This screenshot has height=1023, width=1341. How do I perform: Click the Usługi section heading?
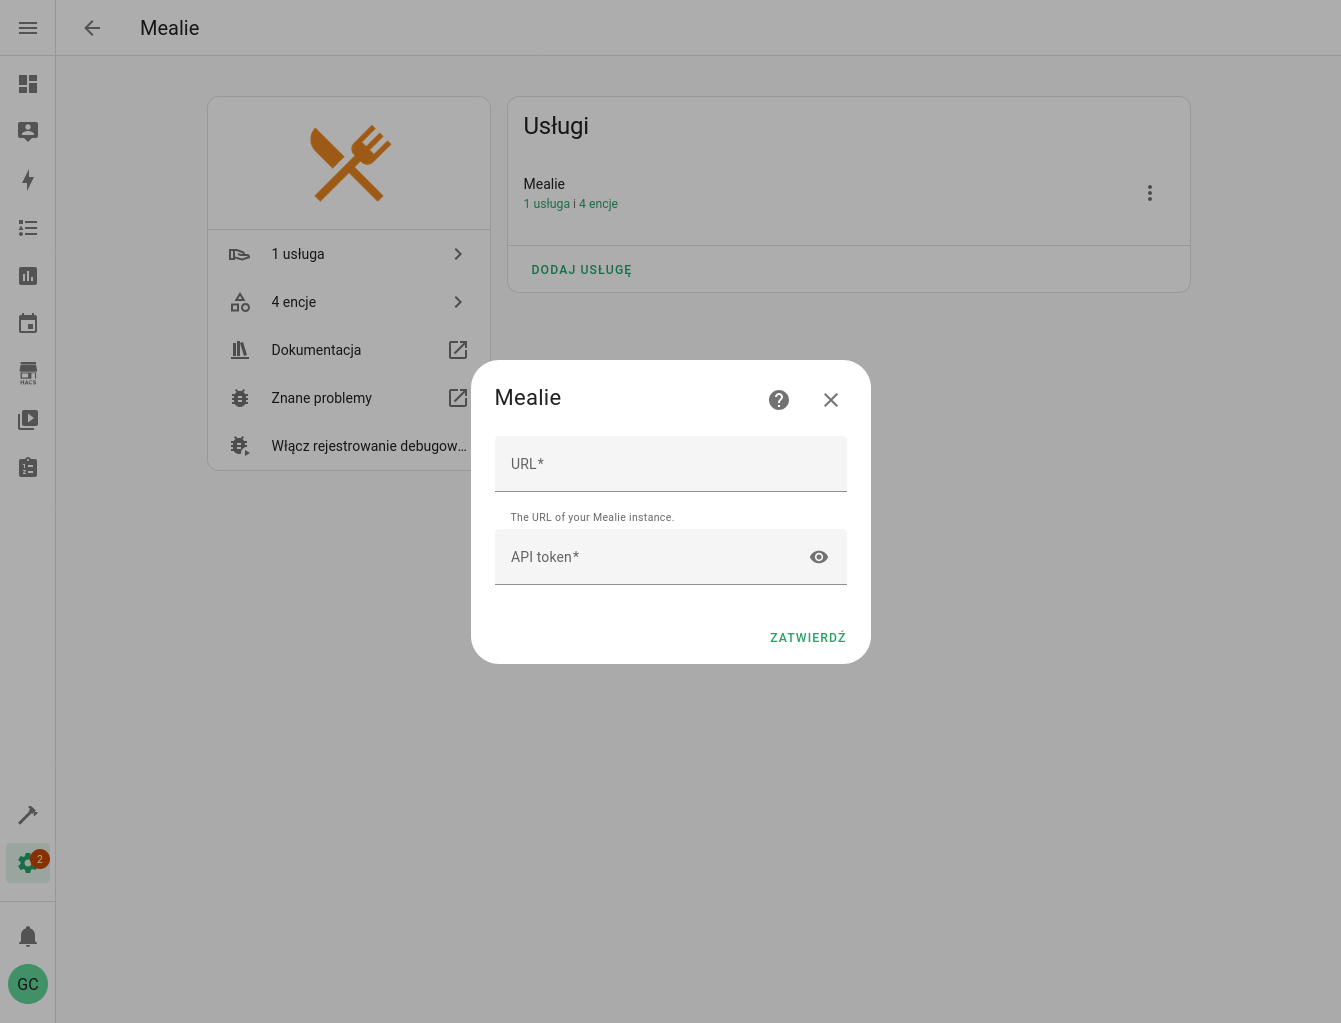pos(556,126)
